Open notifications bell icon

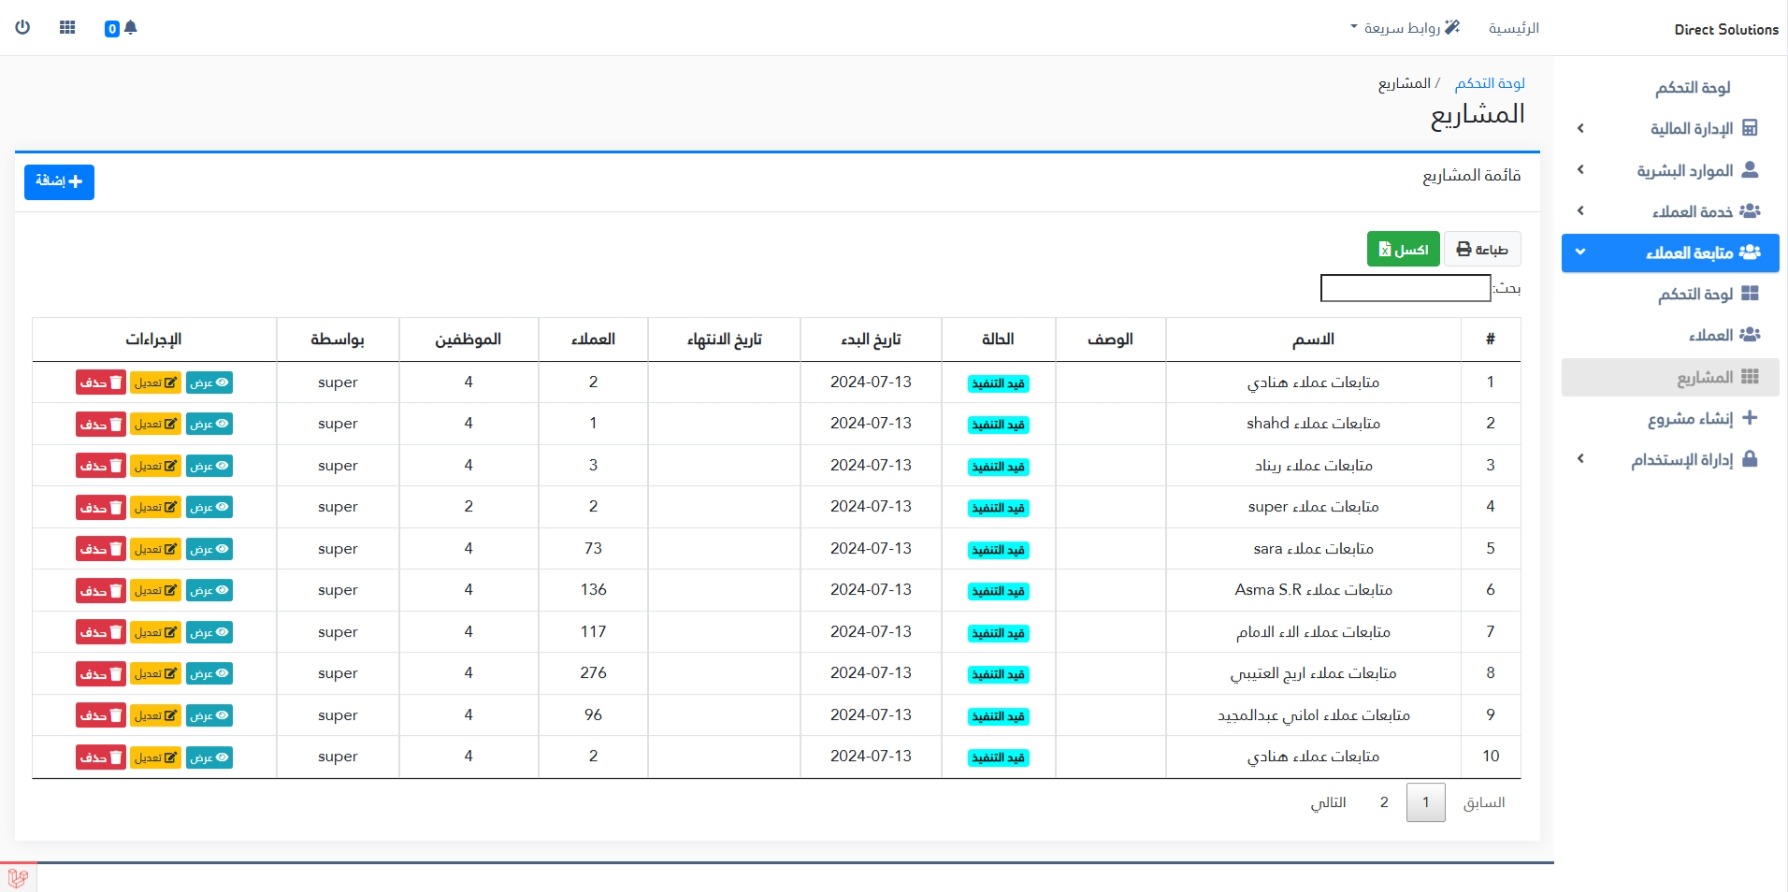click(x=130, y=28)
